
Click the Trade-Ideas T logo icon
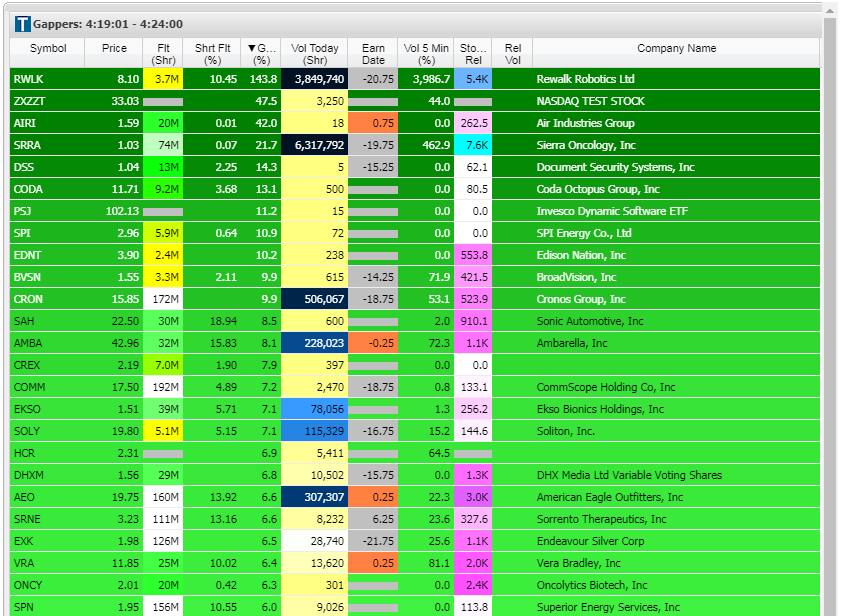(23, 24)
